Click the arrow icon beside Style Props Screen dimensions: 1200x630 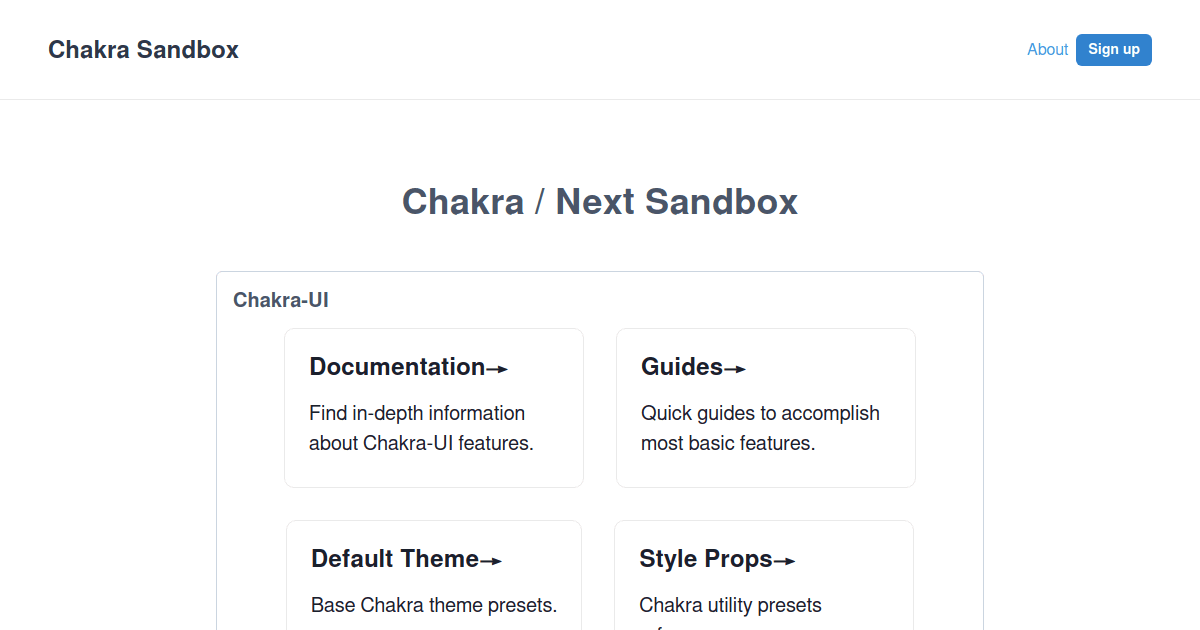click(786, 560)
